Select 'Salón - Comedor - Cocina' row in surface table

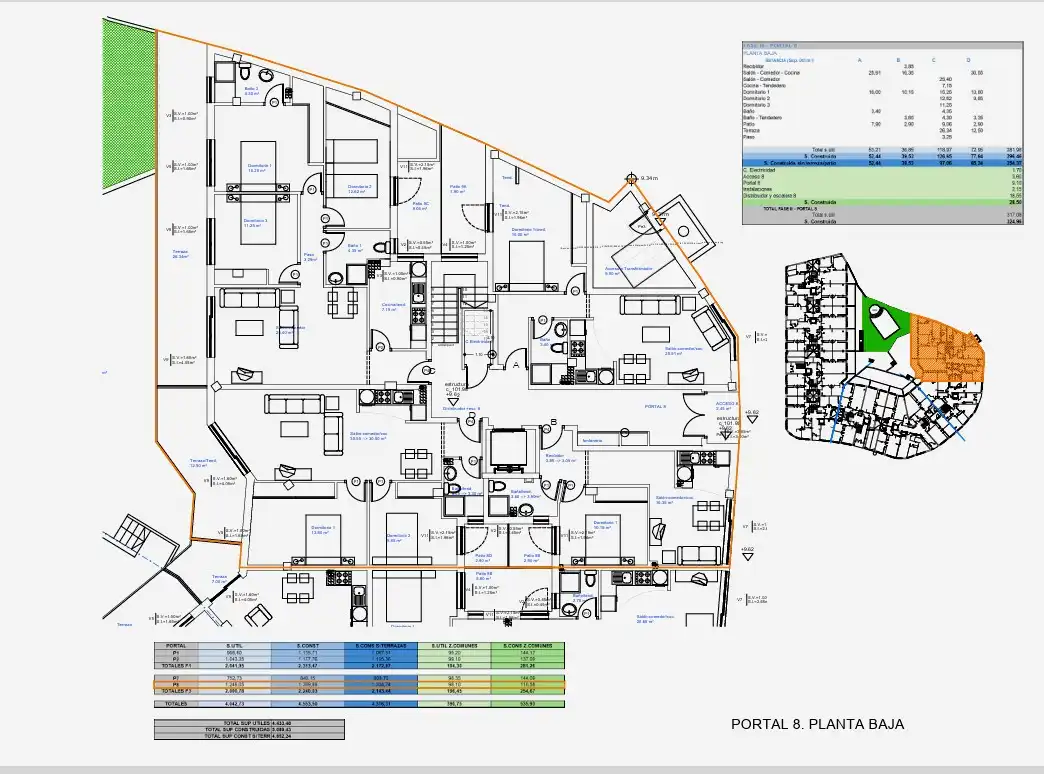pyautogui.click(x=882, y=73)
